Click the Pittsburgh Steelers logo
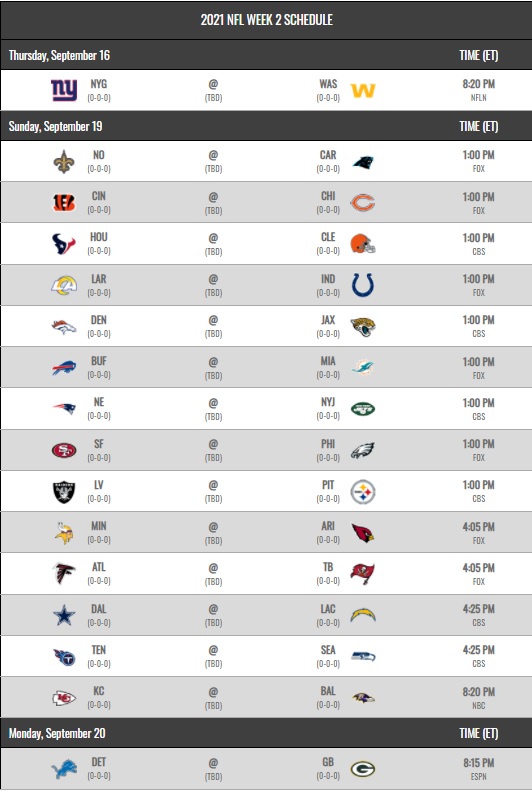The width and height of the screenshot is (532, 792). point(363,491)
